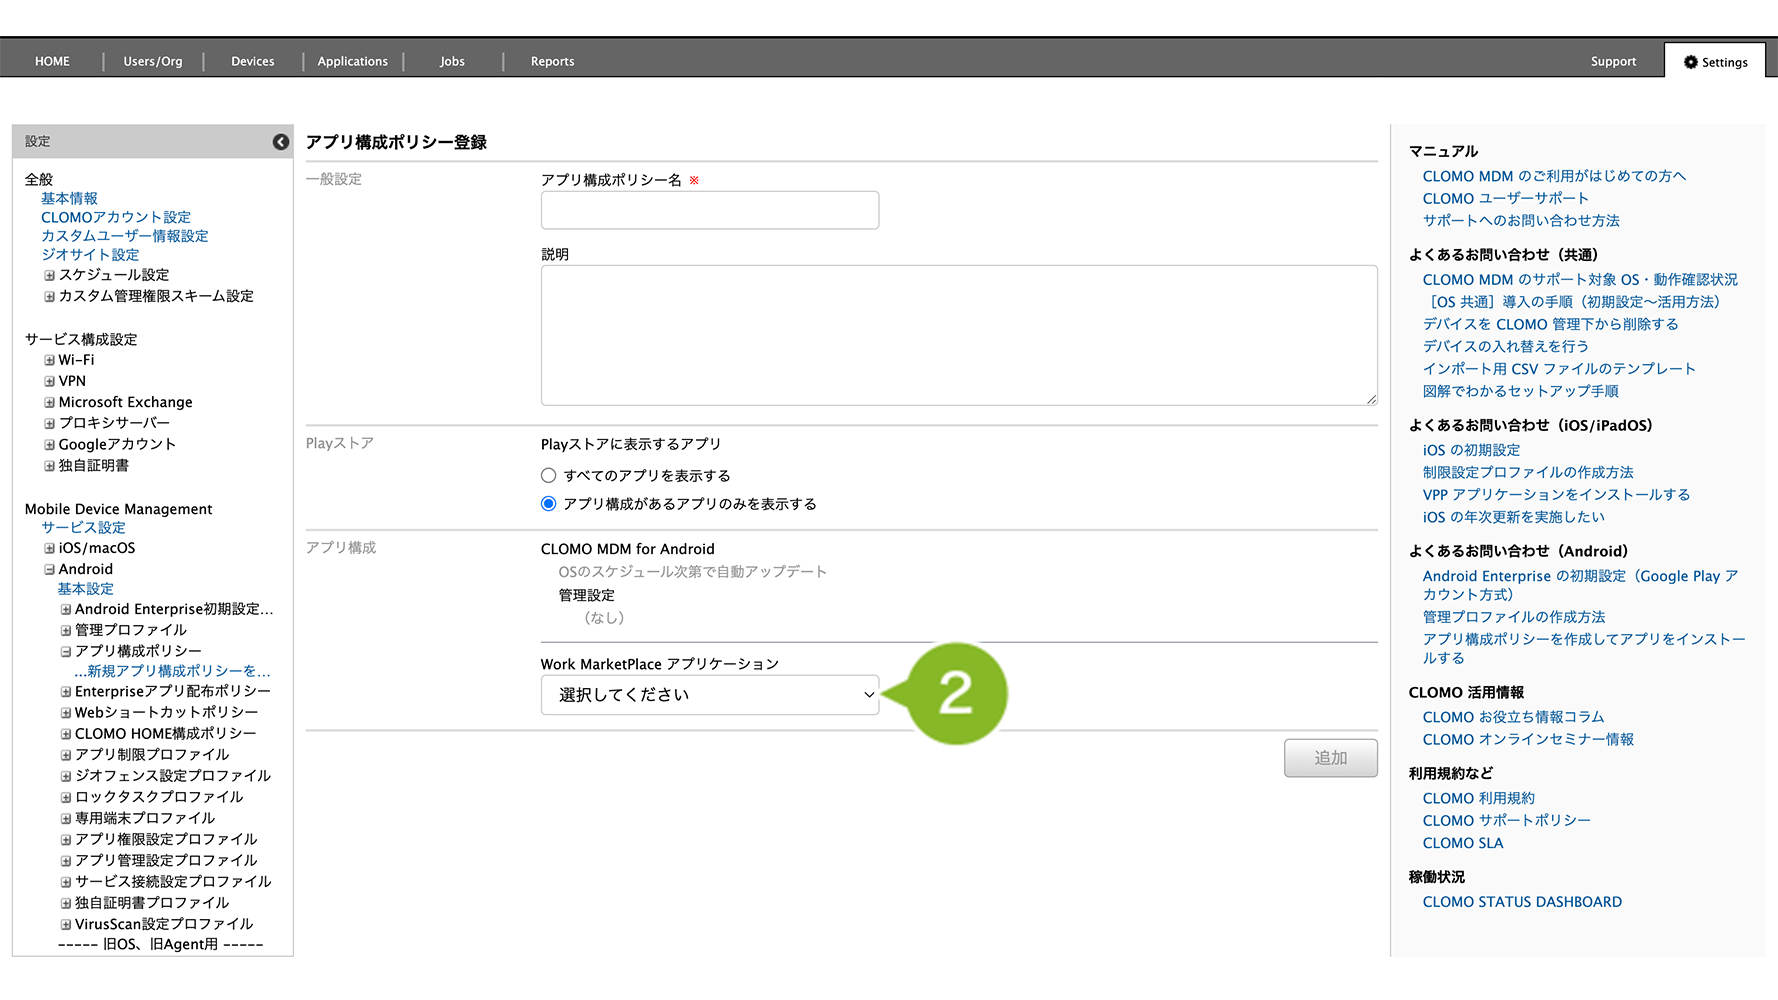
Task: Expand the Googleアカウント plus icon
Action: click(x=49, y=445)
